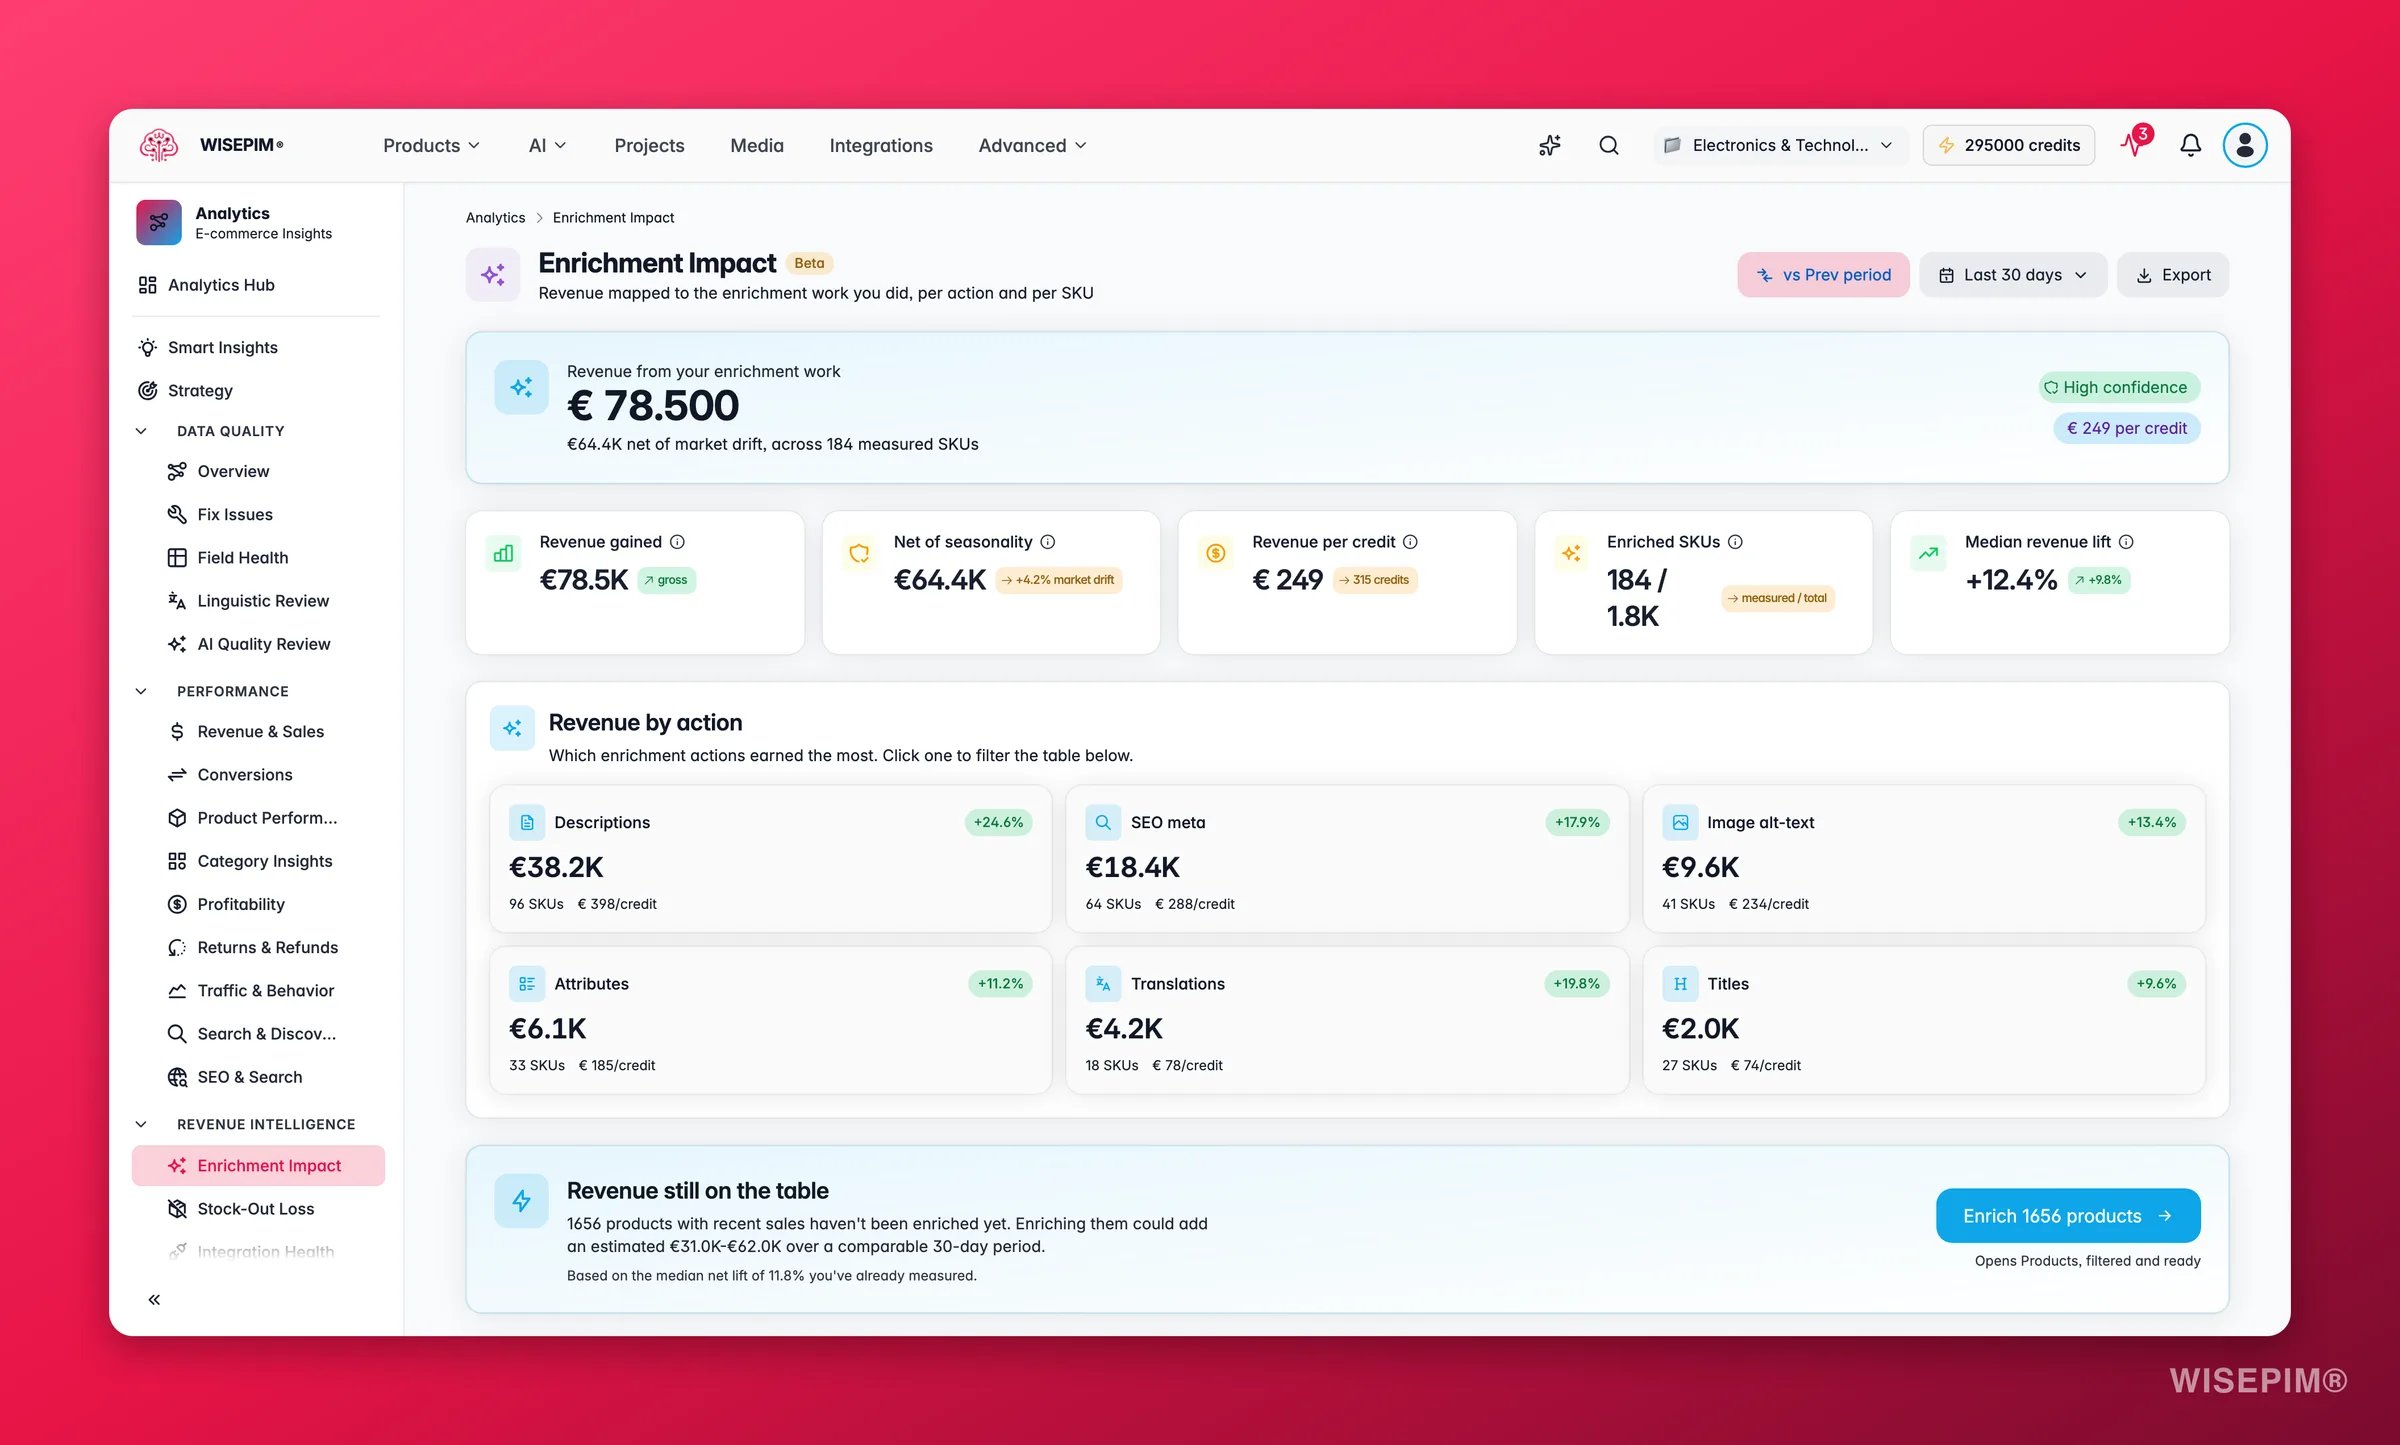This screenshot has height=1445, width=2400.
Task: Filter by the Translations €4.2K card
Action: tap(1346, 1020)
